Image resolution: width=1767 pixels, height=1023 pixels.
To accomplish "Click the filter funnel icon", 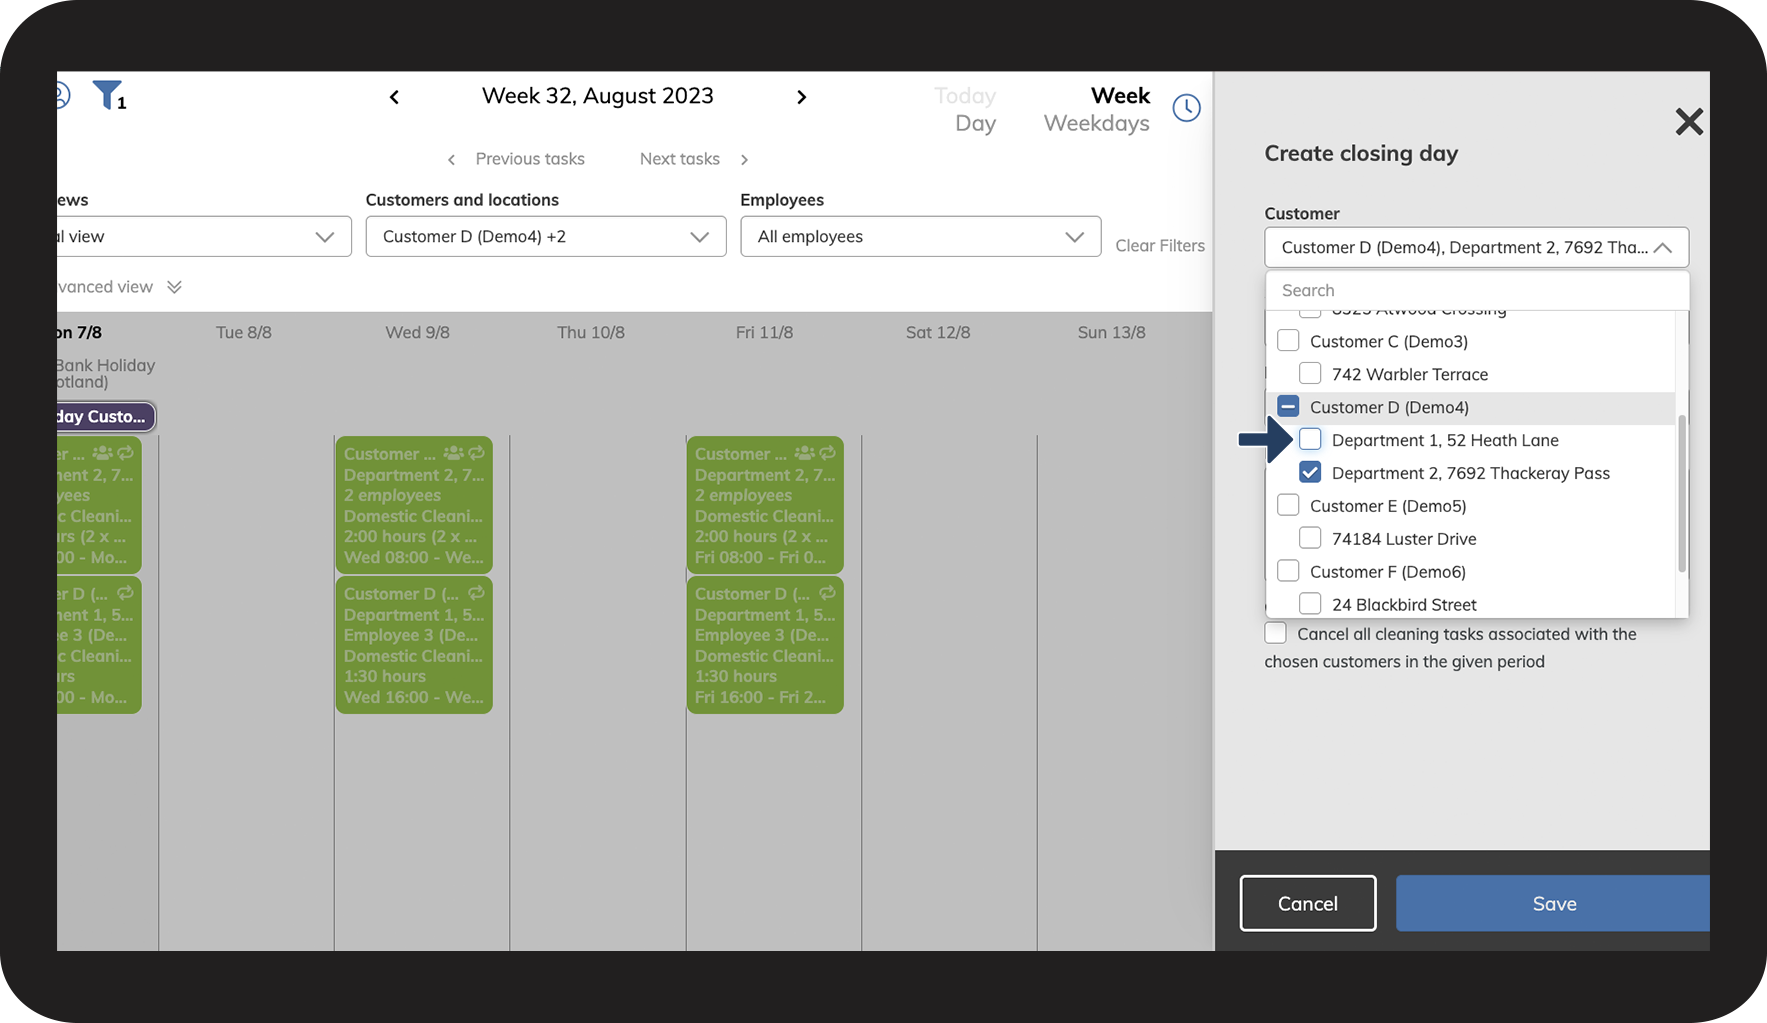I will [107, 95].
